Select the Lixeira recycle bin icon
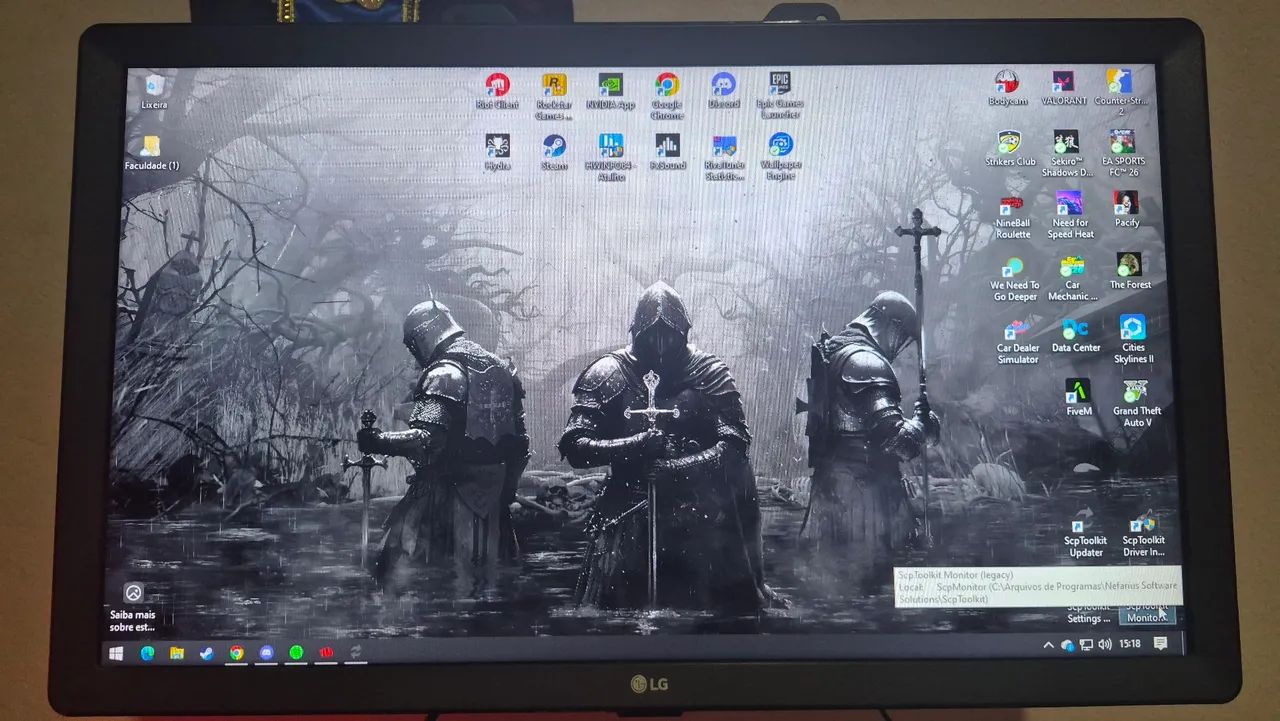Screen dimensions: 1280x721 point(154,91)
